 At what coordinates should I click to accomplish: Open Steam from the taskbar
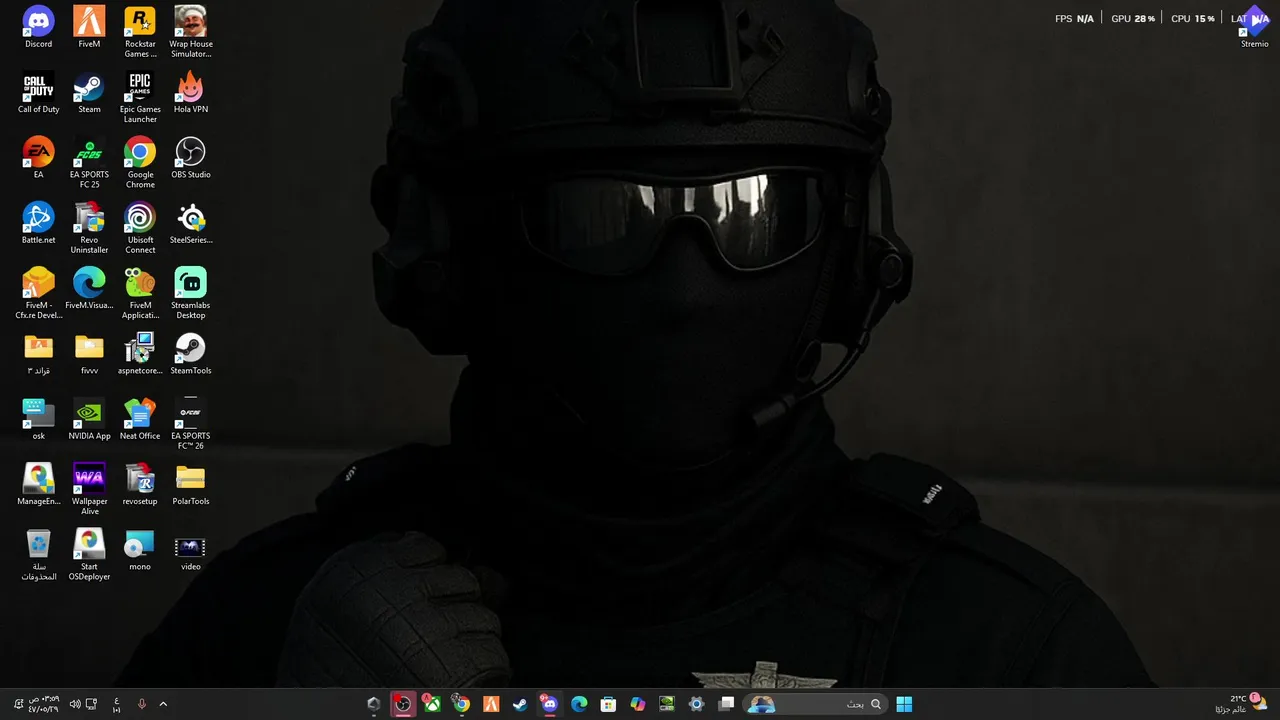pyautogui.click(x=520, y=704)
